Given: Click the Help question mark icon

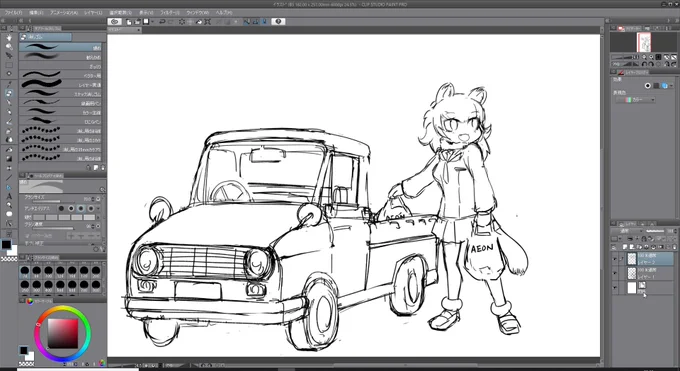Looking at the screenshot, I should coord(278,21).
